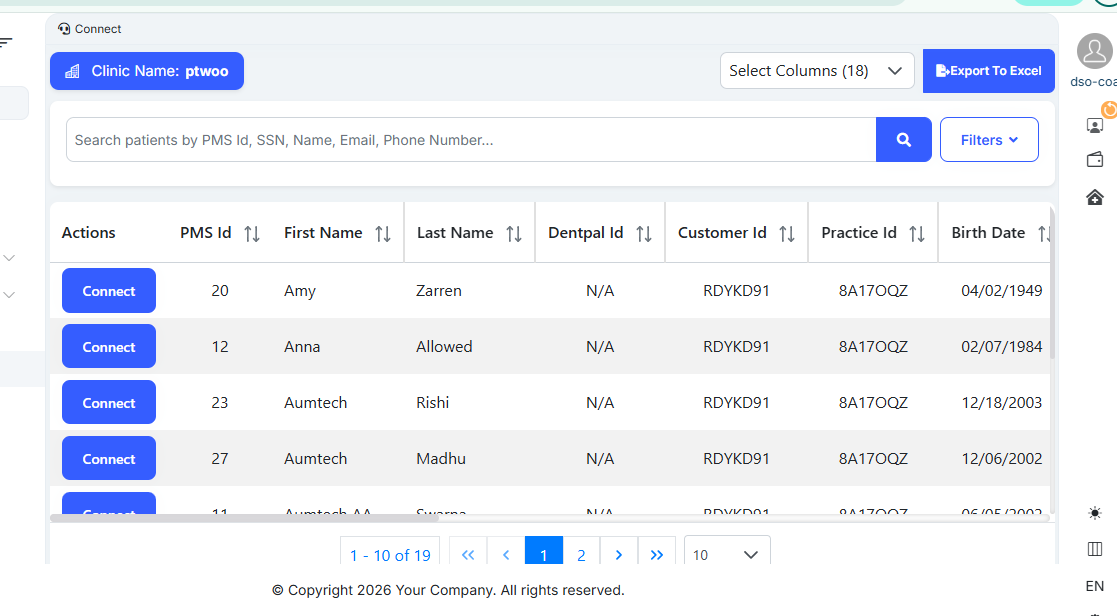This screenshot has width=1117, height=616.
Task: Open the wallet icon in right sidebar
Action: pyautogui.click(x=1094, y=160)
